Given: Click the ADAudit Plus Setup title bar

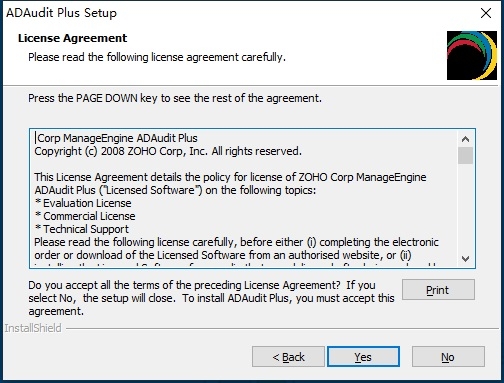Looking at the screenshot, I should (233, 13).
